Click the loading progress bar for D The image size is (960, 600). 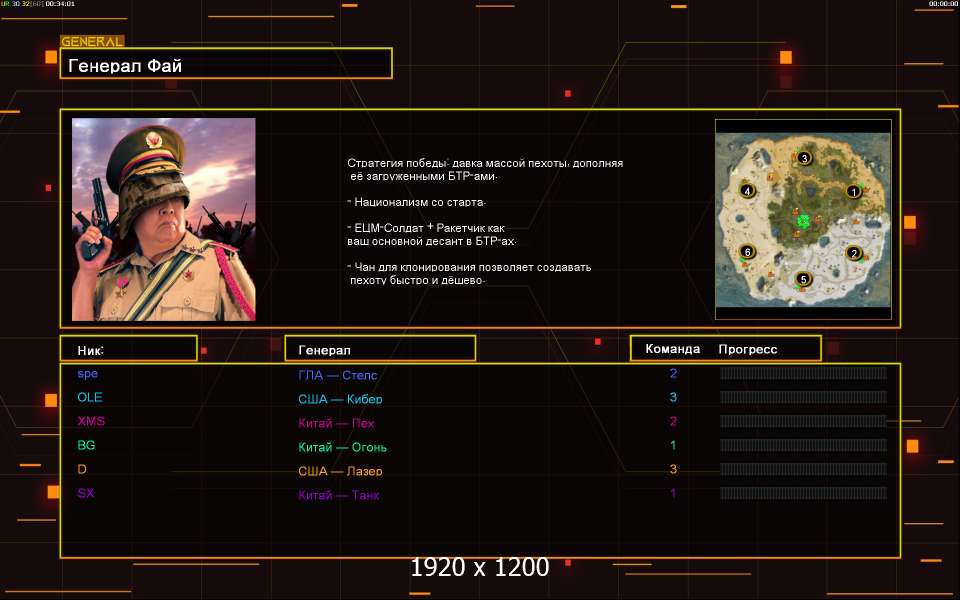[803, 469]
